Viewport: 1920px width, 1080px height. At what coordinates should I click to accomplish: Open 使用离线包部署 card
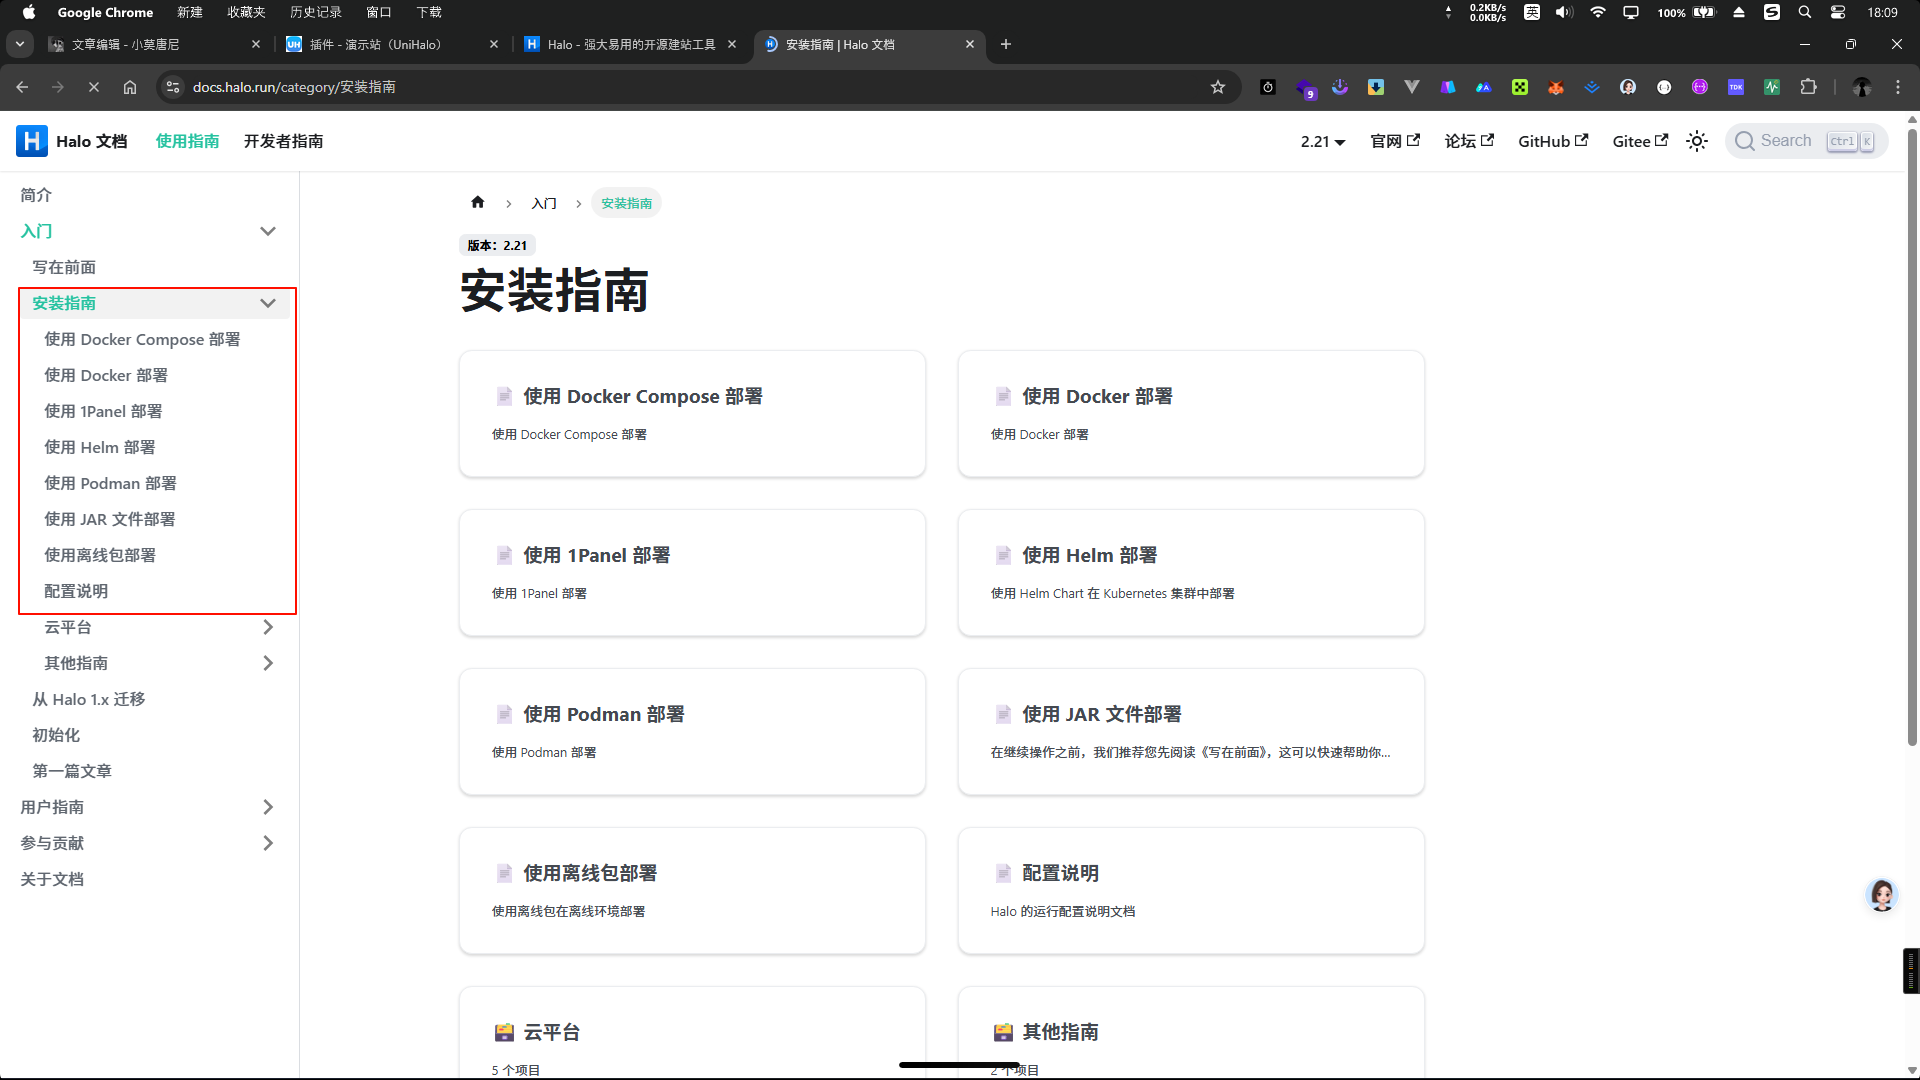[692, 890]
